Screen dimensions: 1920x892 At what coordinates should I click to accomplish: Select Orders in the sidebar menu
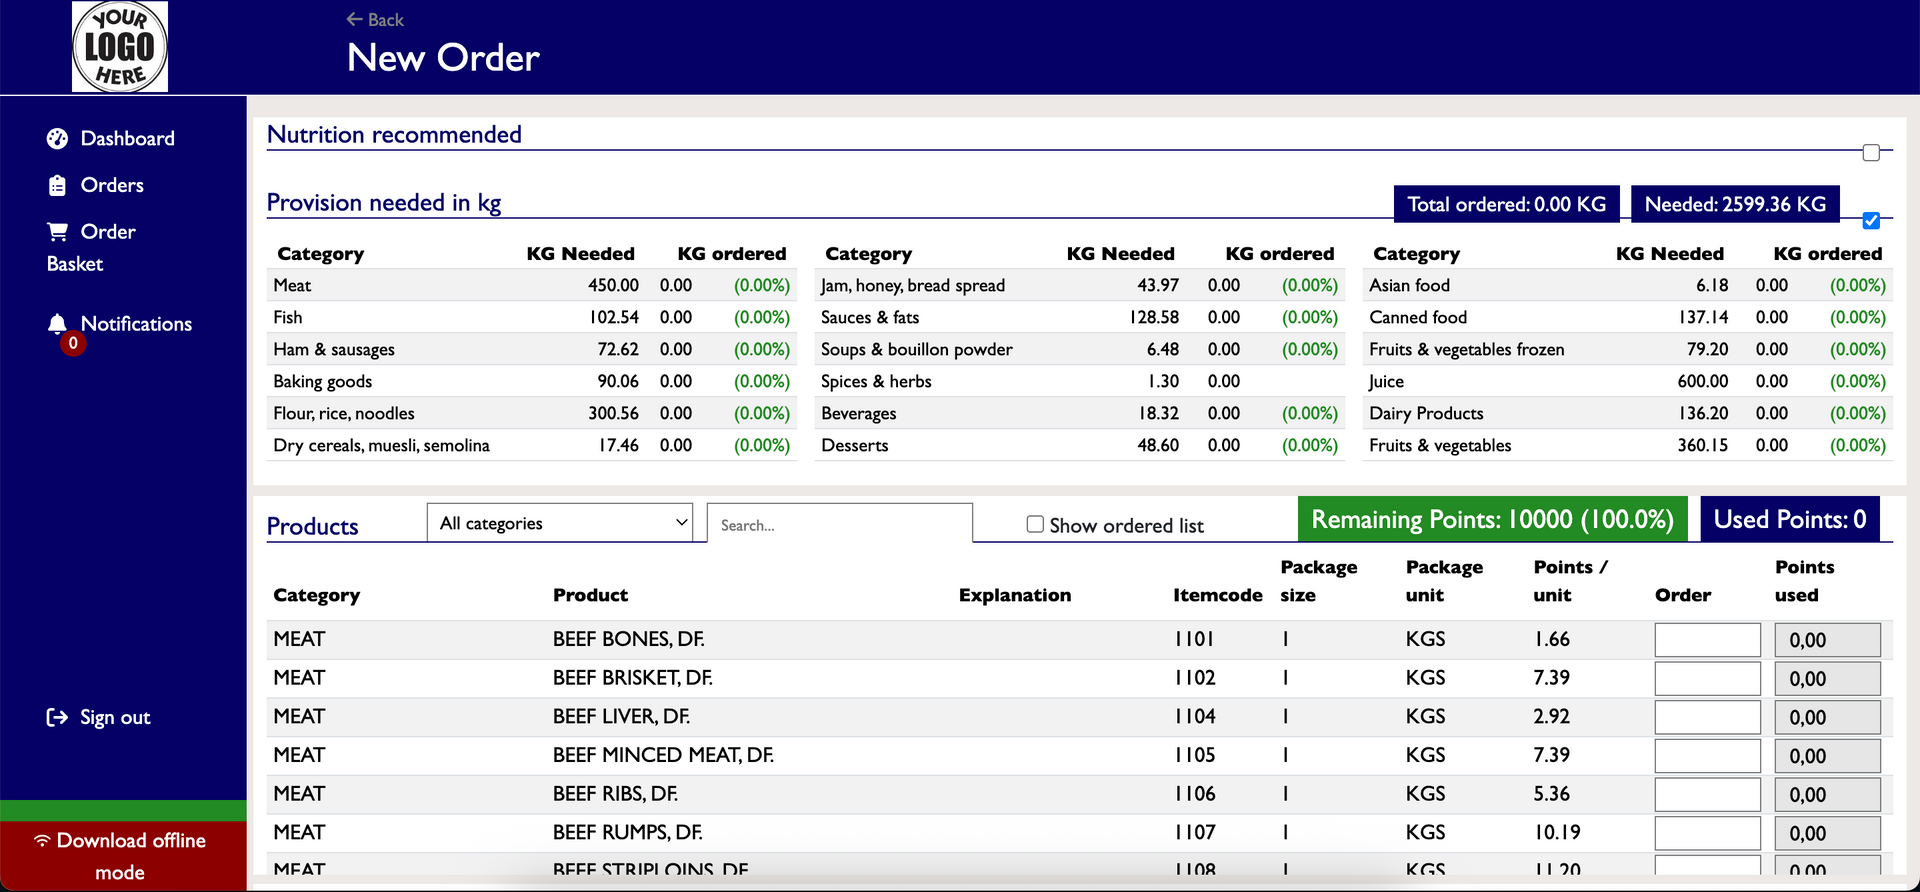[112, 186]
